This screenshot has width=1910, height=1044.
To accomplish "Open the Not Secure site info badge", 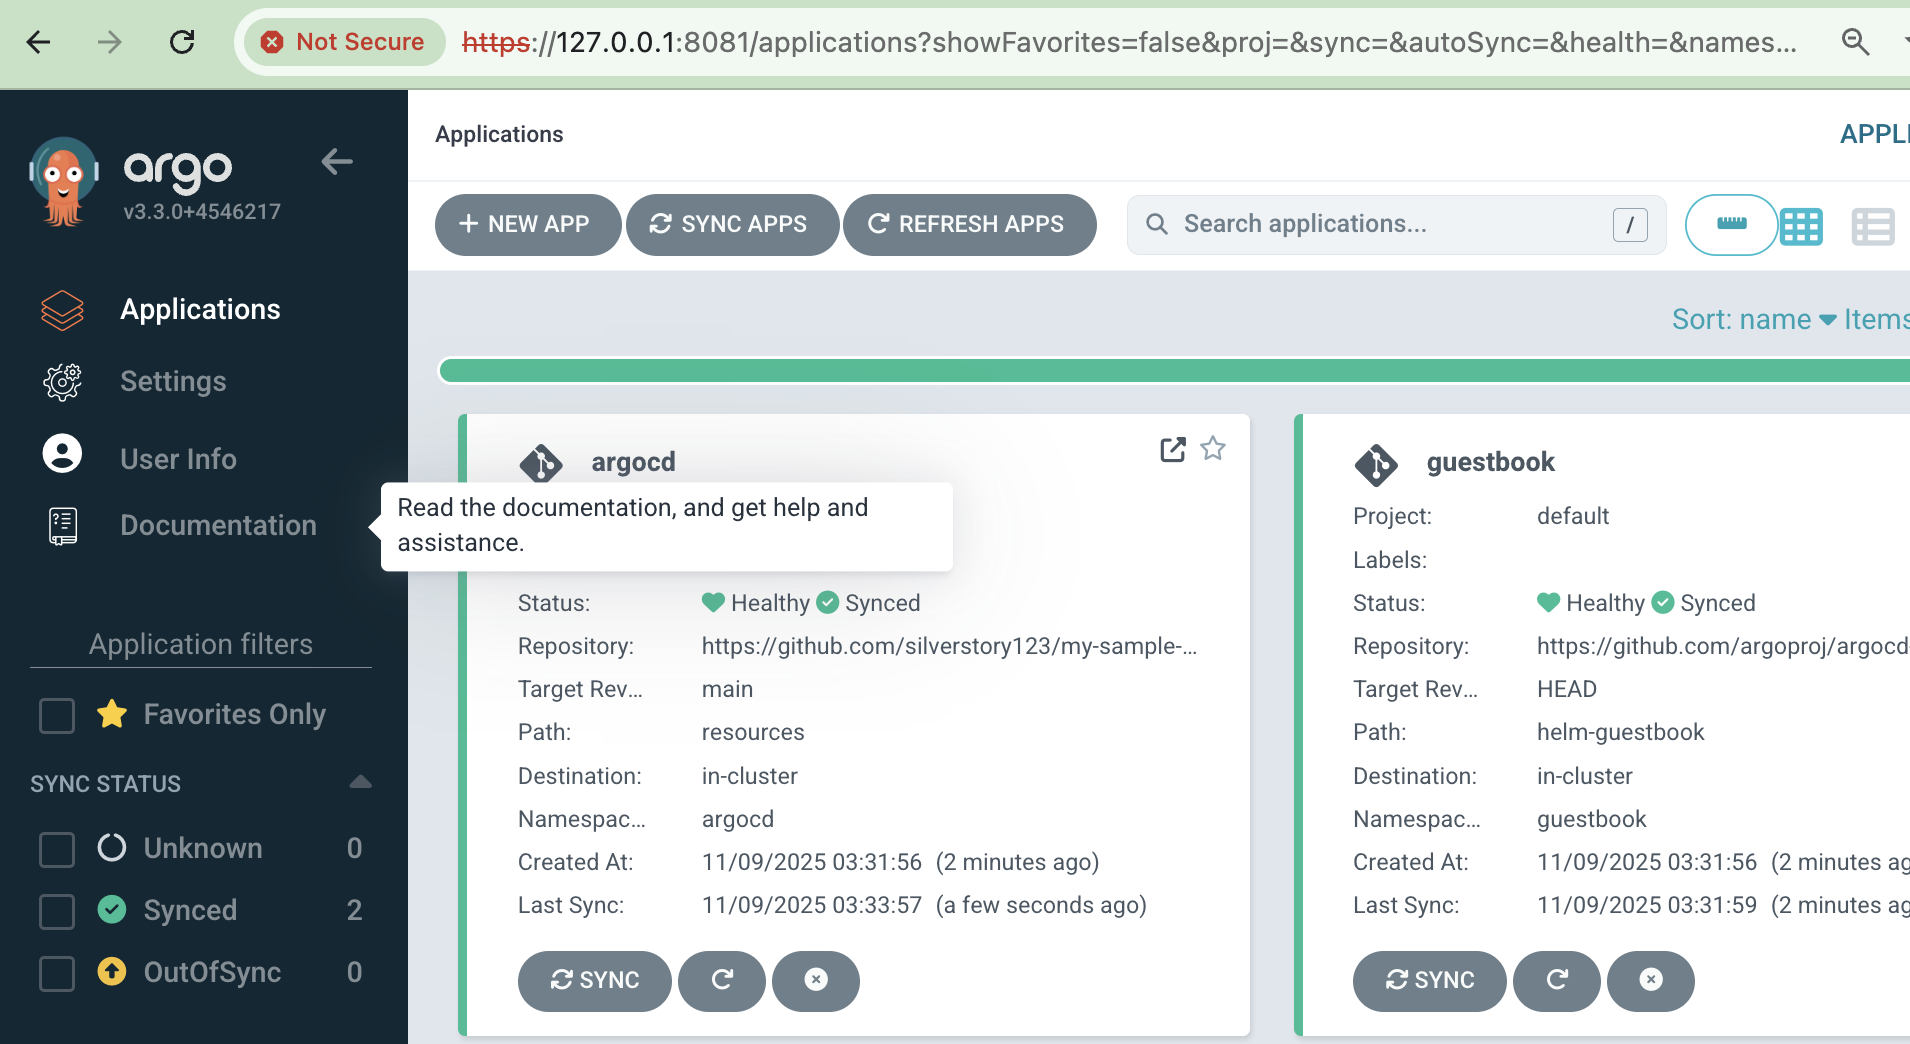I will pos(344,42).
